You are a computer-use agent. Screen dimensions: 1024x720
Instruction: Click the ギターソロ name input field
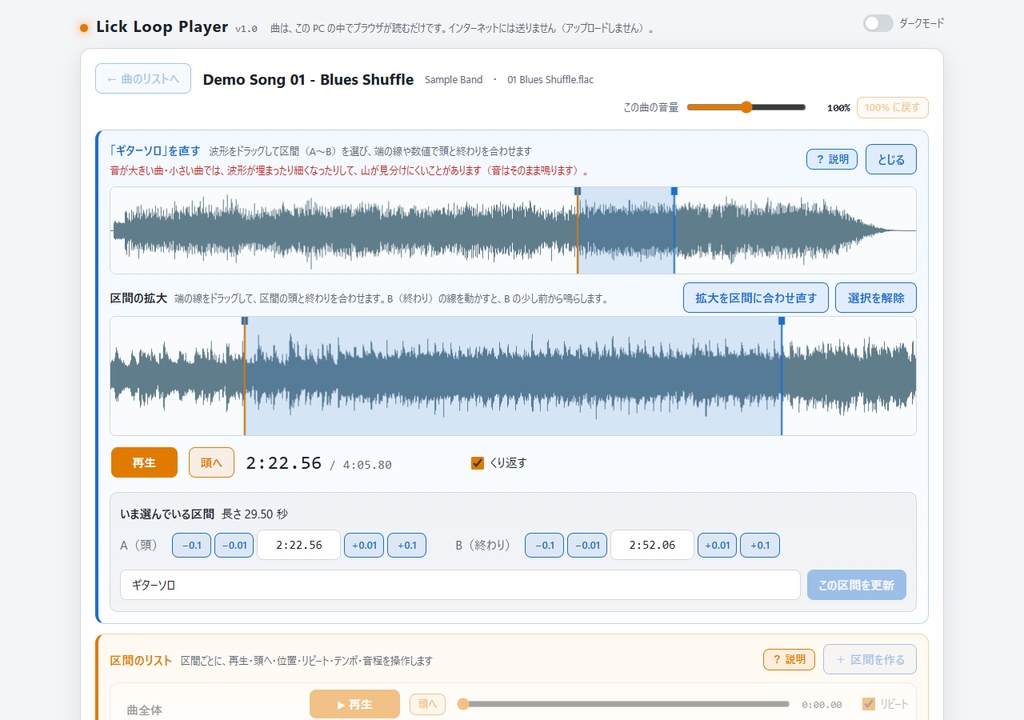(460, 585)
